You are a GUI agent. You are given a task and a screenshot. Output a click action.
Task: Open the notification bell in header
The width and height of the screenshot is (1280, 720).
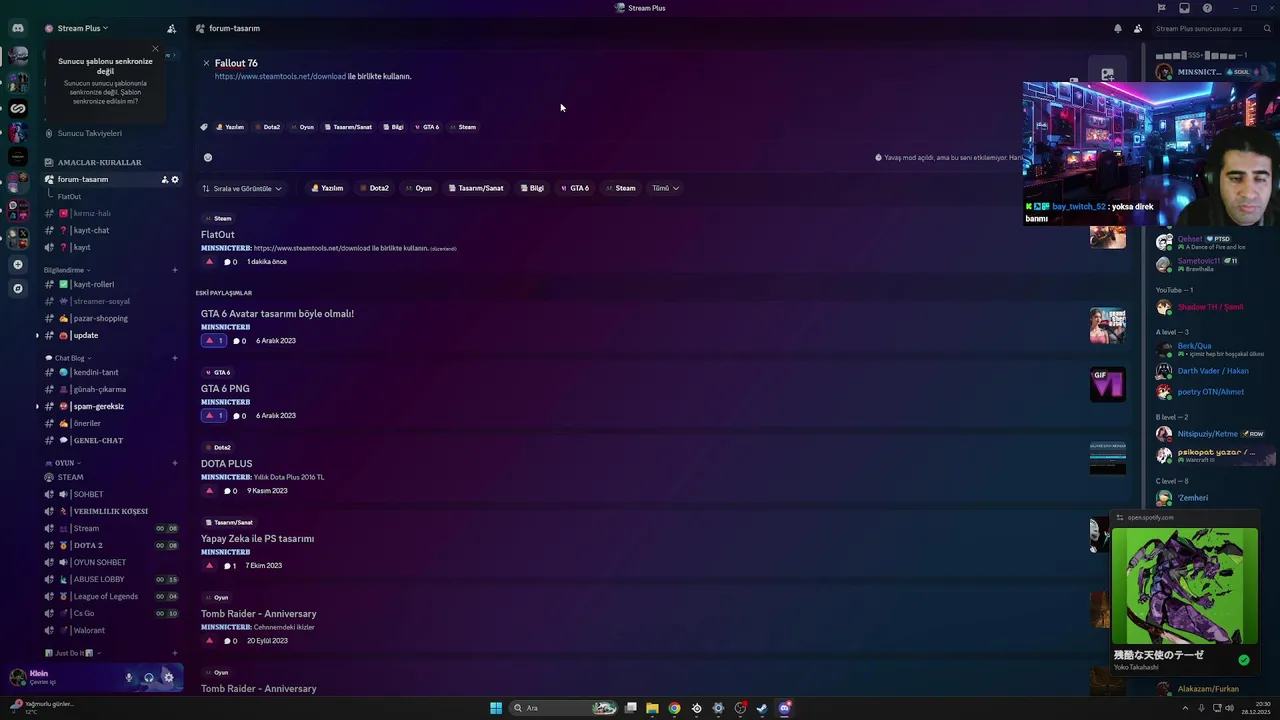click(1118, 28)
